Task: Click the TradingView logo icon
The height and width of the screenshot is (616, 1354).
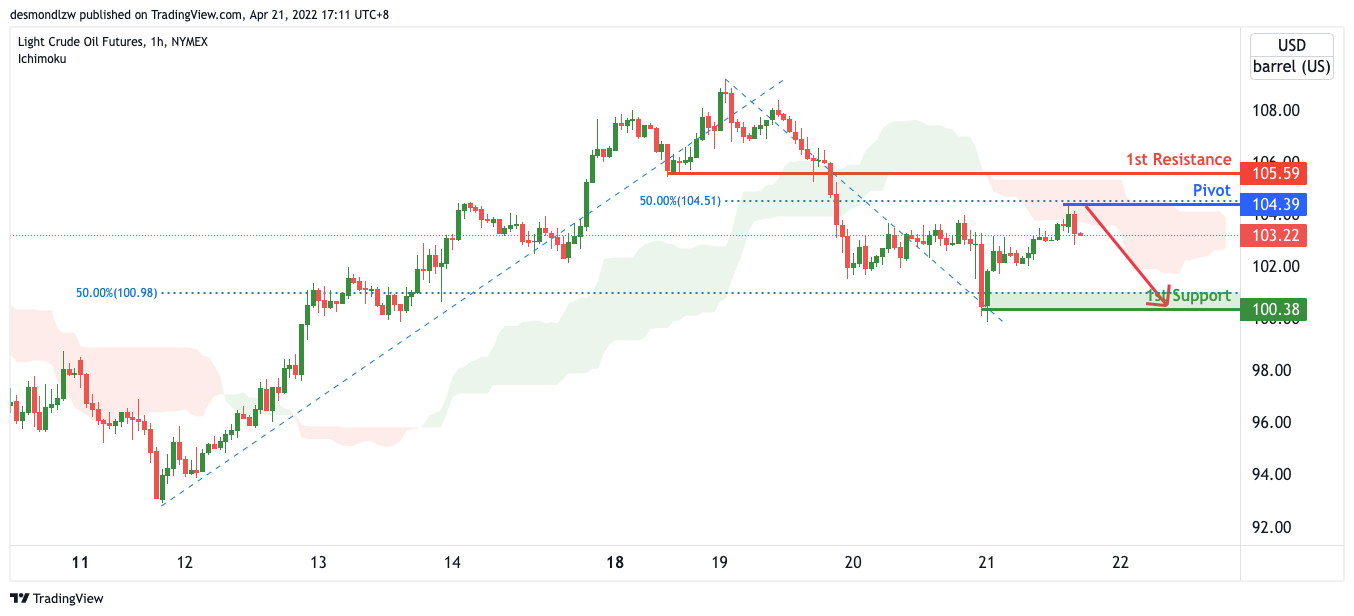Action: click(x=20, y=598)
